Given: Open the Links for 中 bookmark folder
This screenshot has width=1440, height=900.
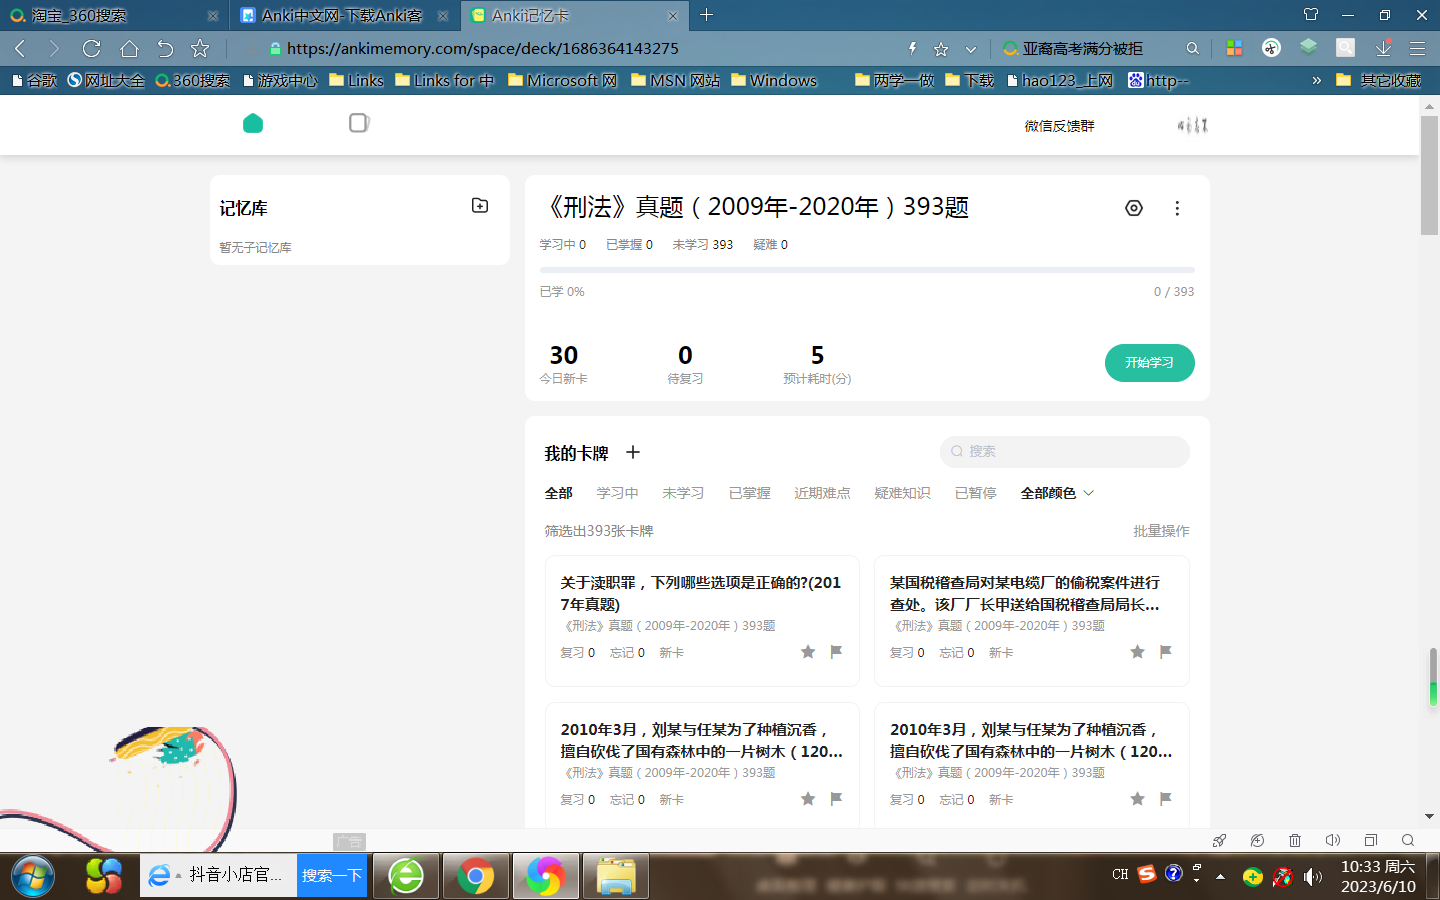Looking at the screenshot, I should (444, 80).
